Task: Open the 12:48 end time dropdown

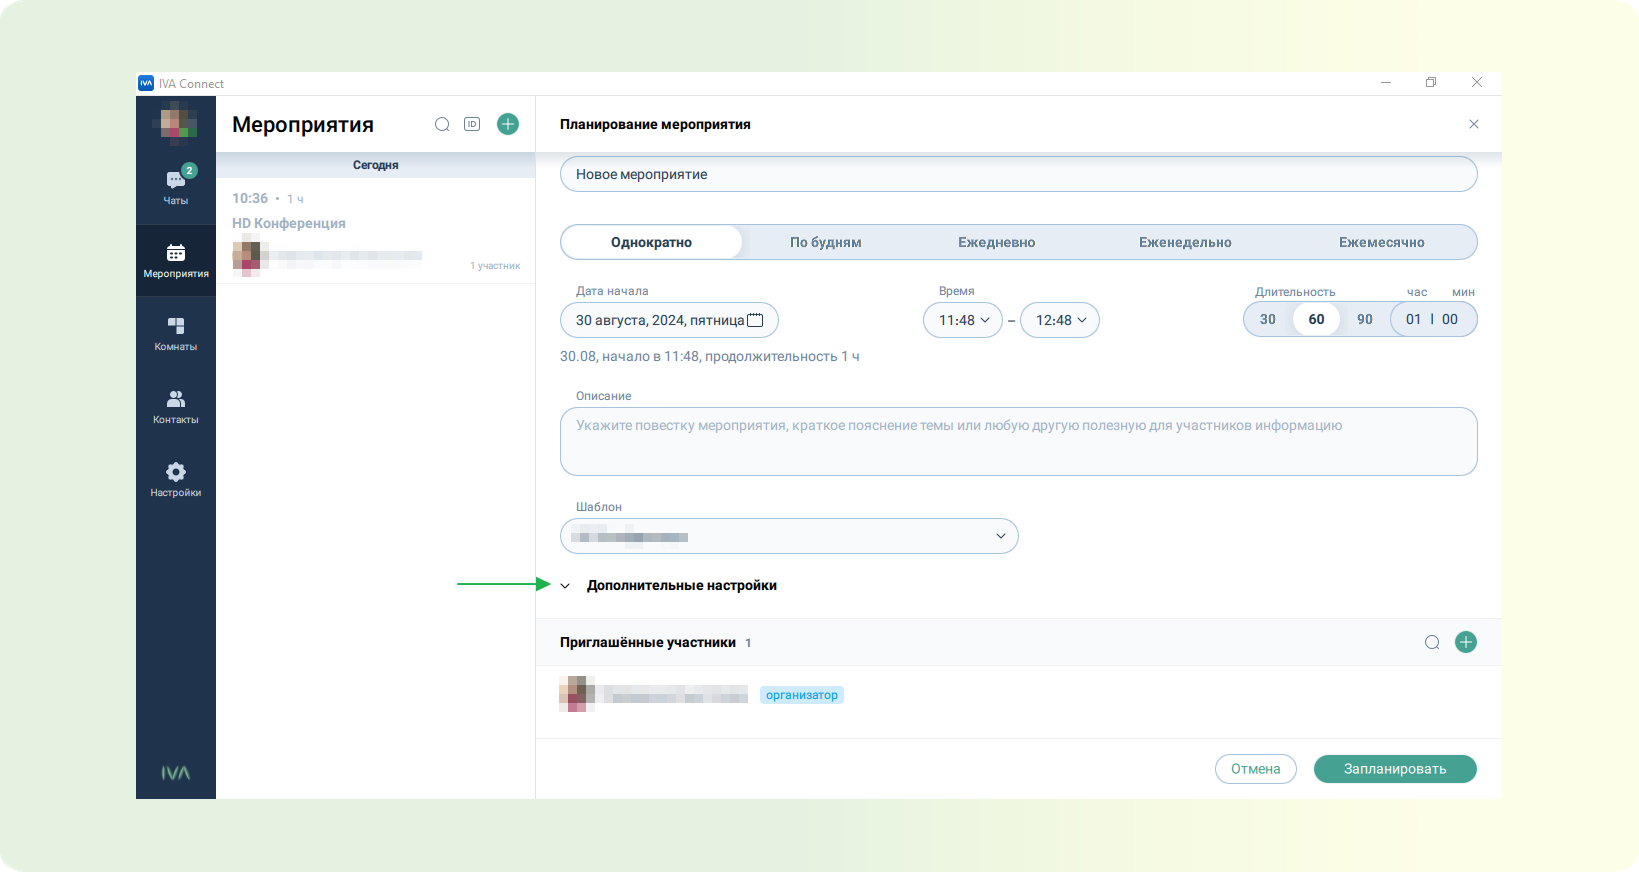Action: click(1060, 320)
